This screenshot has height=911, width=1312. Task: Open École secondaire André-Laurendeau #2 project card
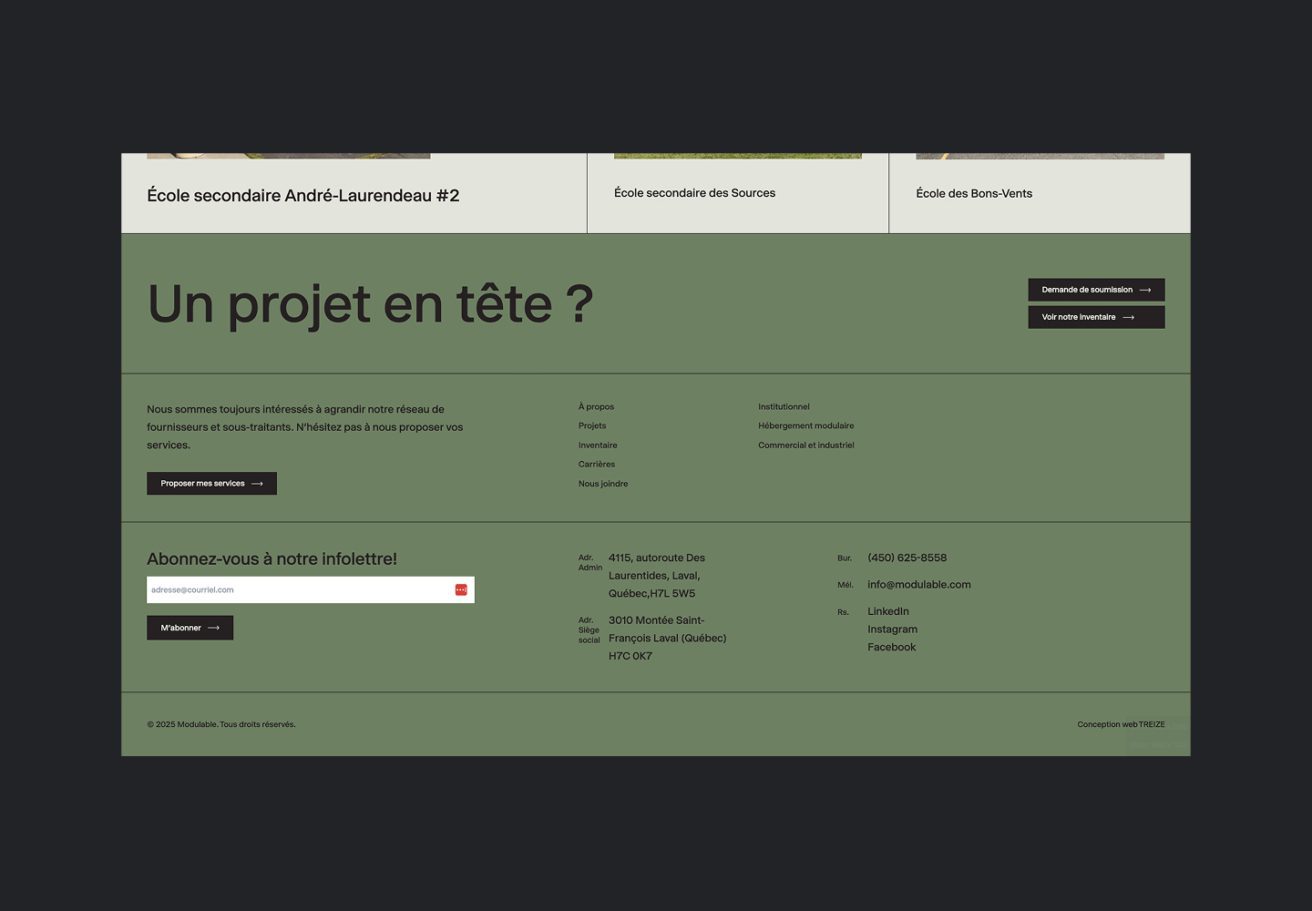point(303,196)
